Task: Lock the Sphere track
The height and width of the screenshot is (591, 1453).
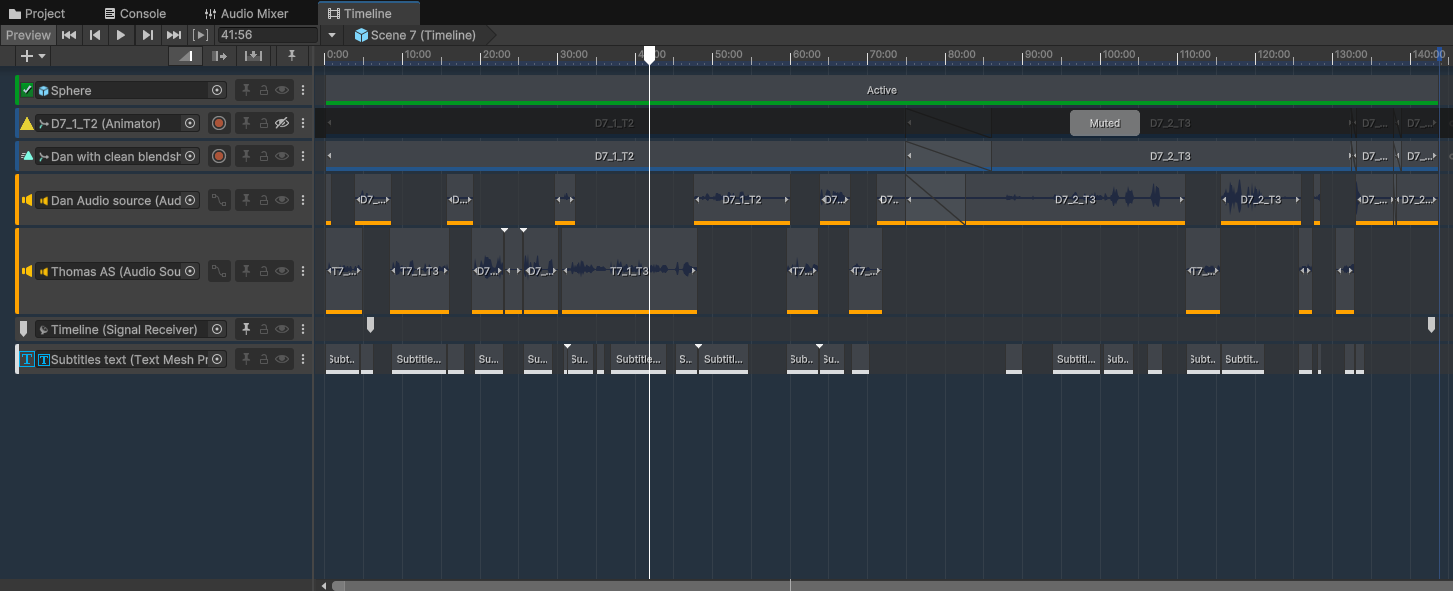Action: pyautogui.click(x=264, y=90)
